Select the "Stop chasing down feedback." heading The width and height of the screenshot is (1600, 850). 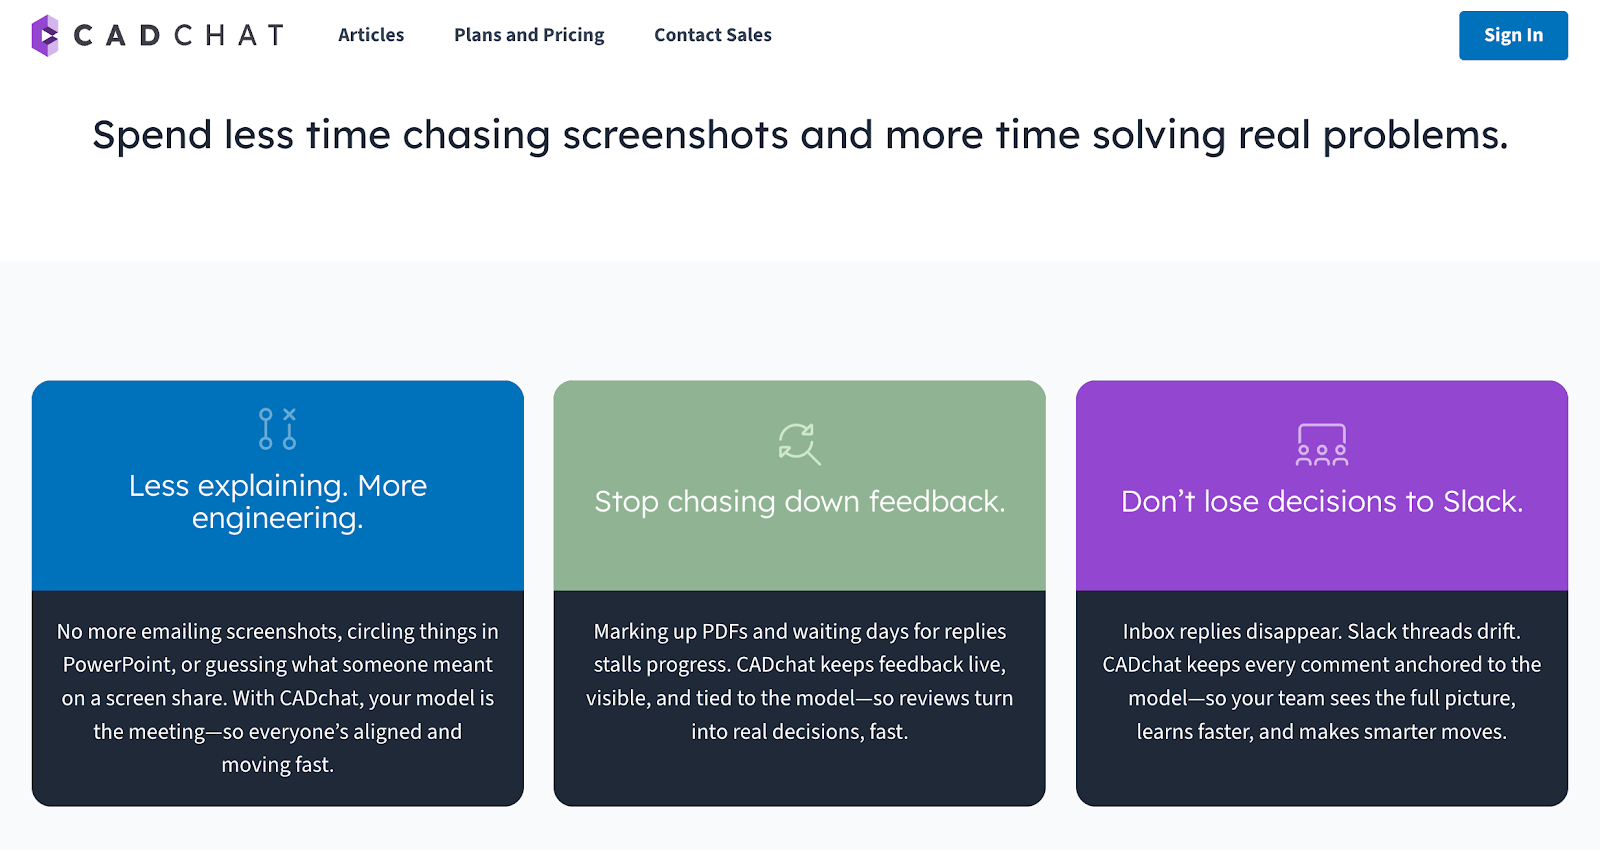[x=800, y=501]
